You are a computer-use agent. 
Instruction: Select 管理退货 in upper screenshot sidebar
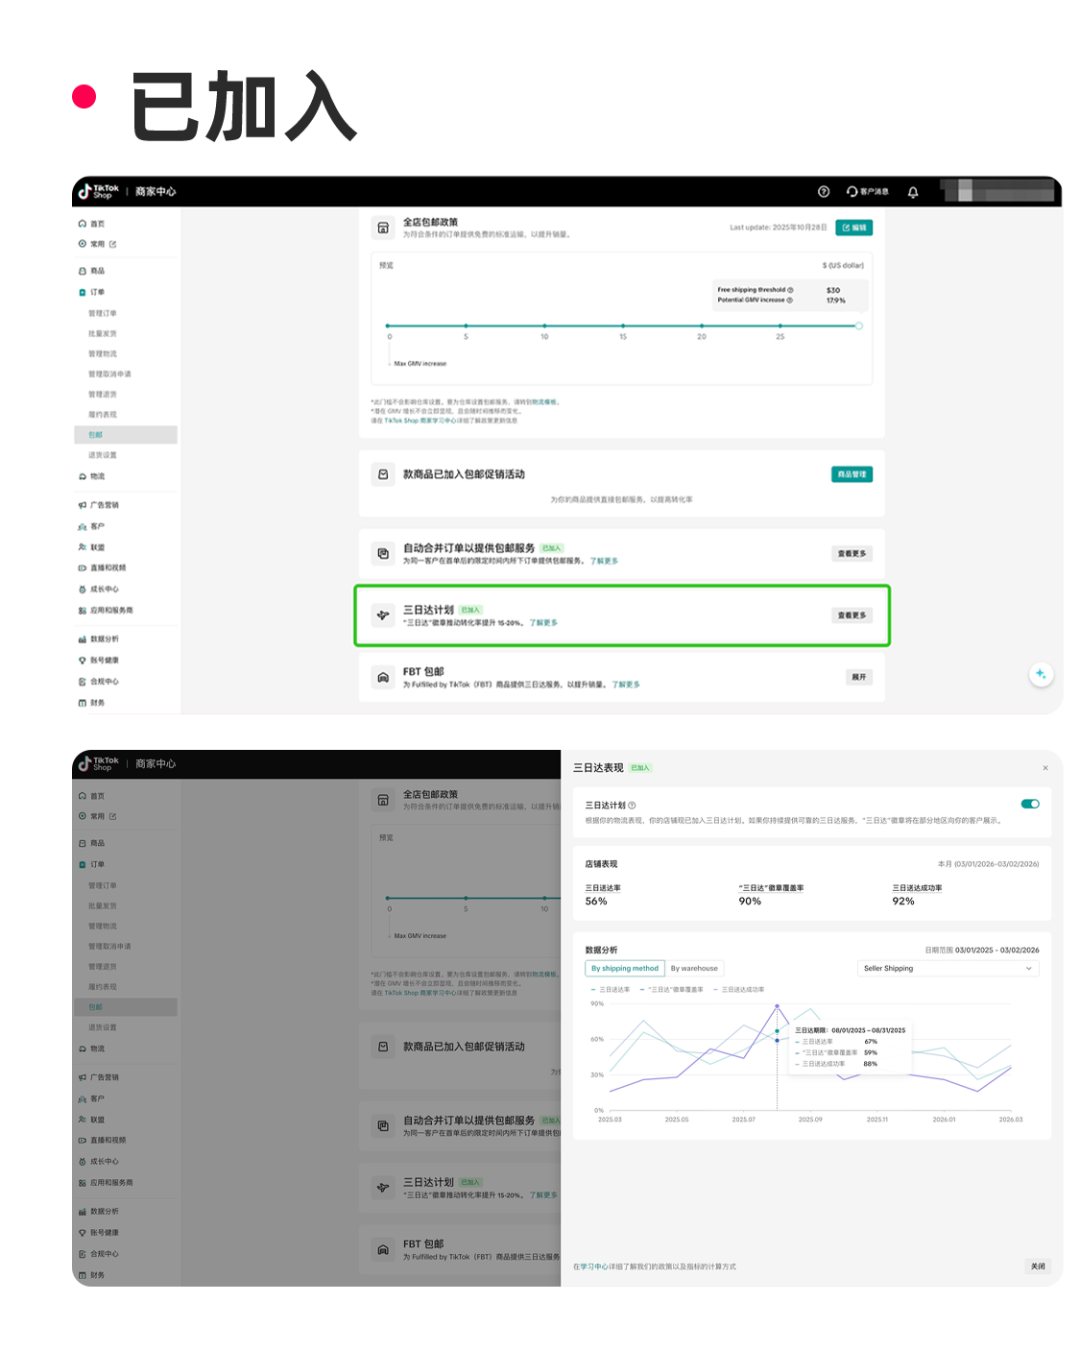(x=102, y=394)
